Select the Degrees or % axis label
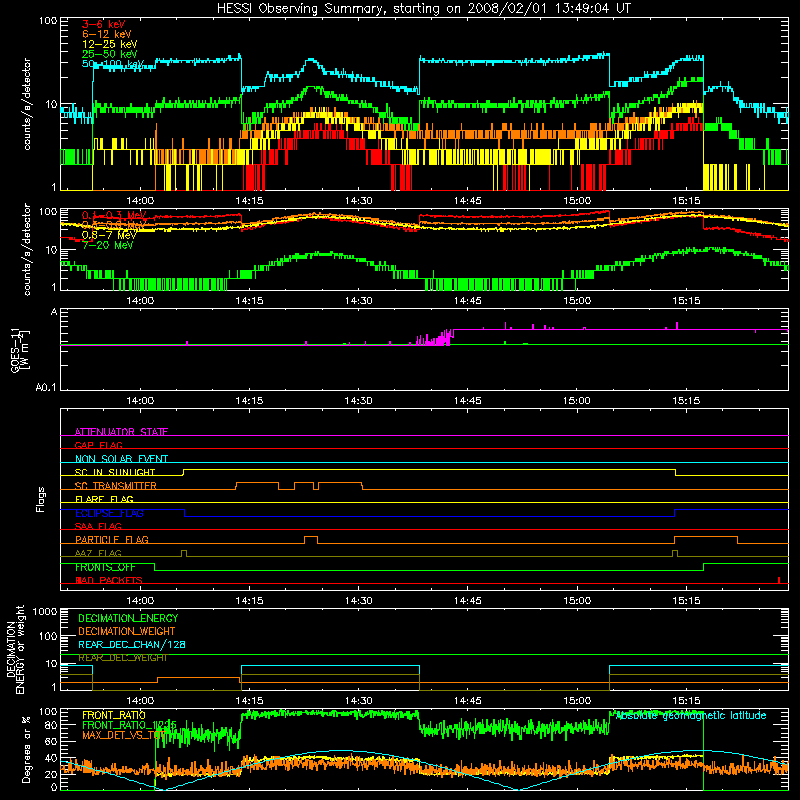Viewport: 800px width, 800px height. tap(26, 749)
